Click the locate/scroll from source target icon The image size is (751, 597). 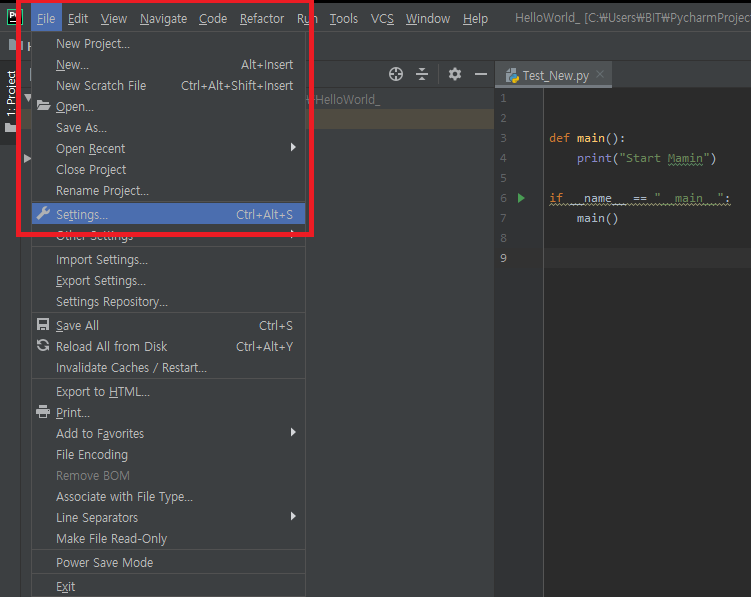coord(396,74)
